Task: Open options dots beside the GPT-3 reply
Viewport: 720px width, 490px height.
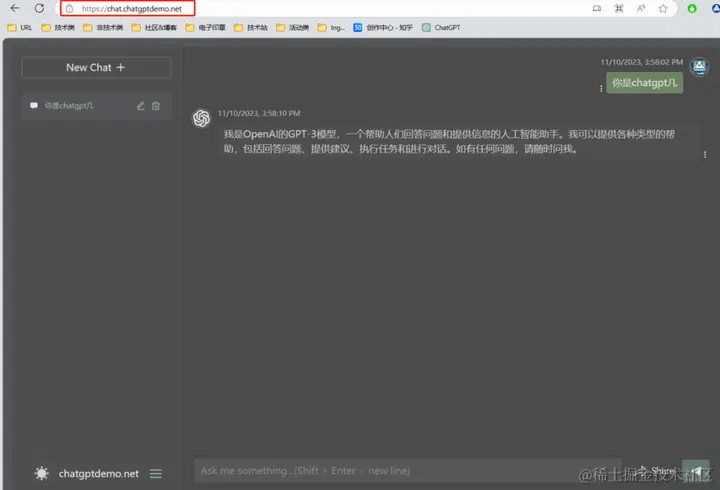Action: (x=705, y=155)
